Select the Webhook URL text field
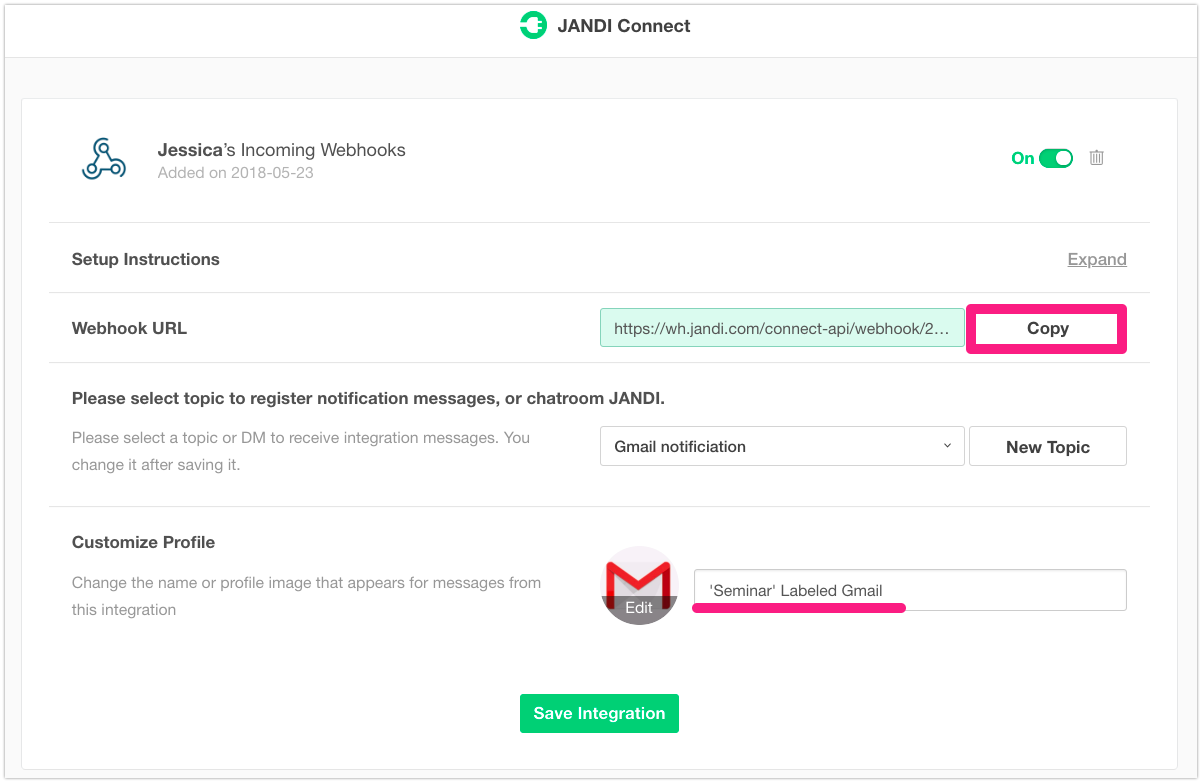 tap(782, 328)
